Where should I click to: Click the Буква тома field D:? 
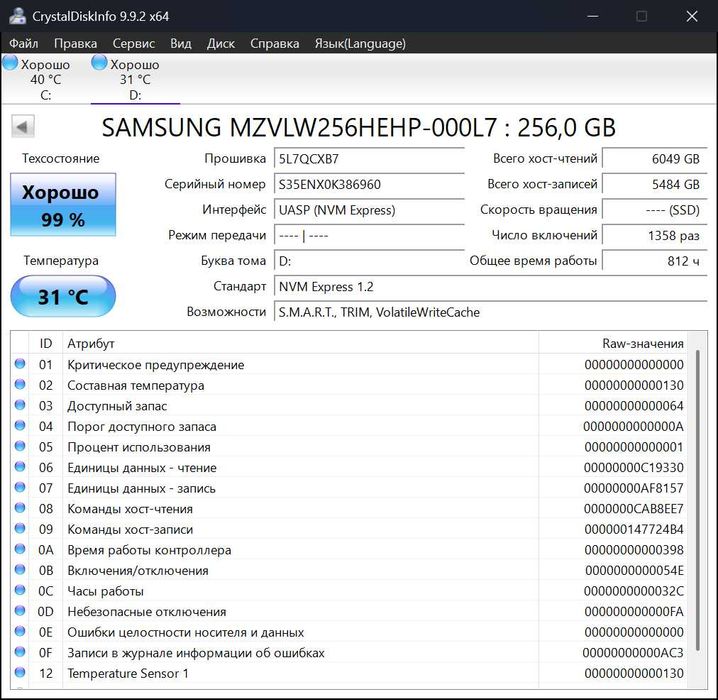(369, 261)
